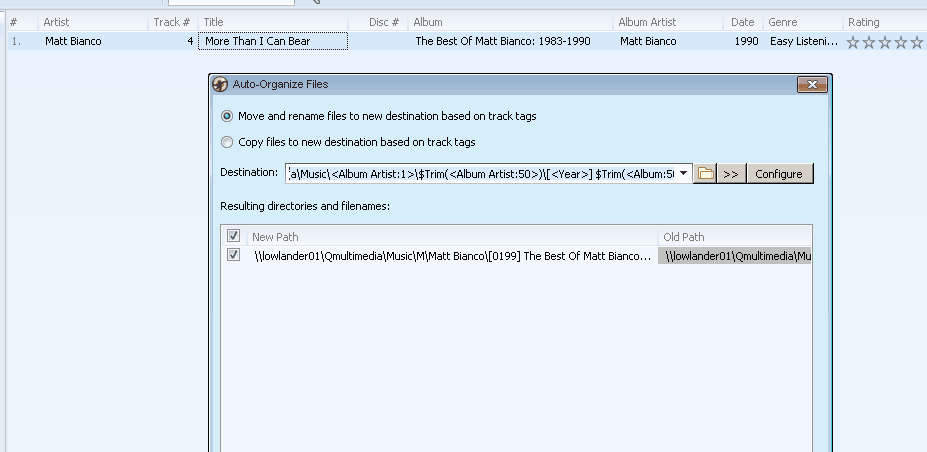
Task: Click inside the Destination path text field
Action: [x=480, y=174]
